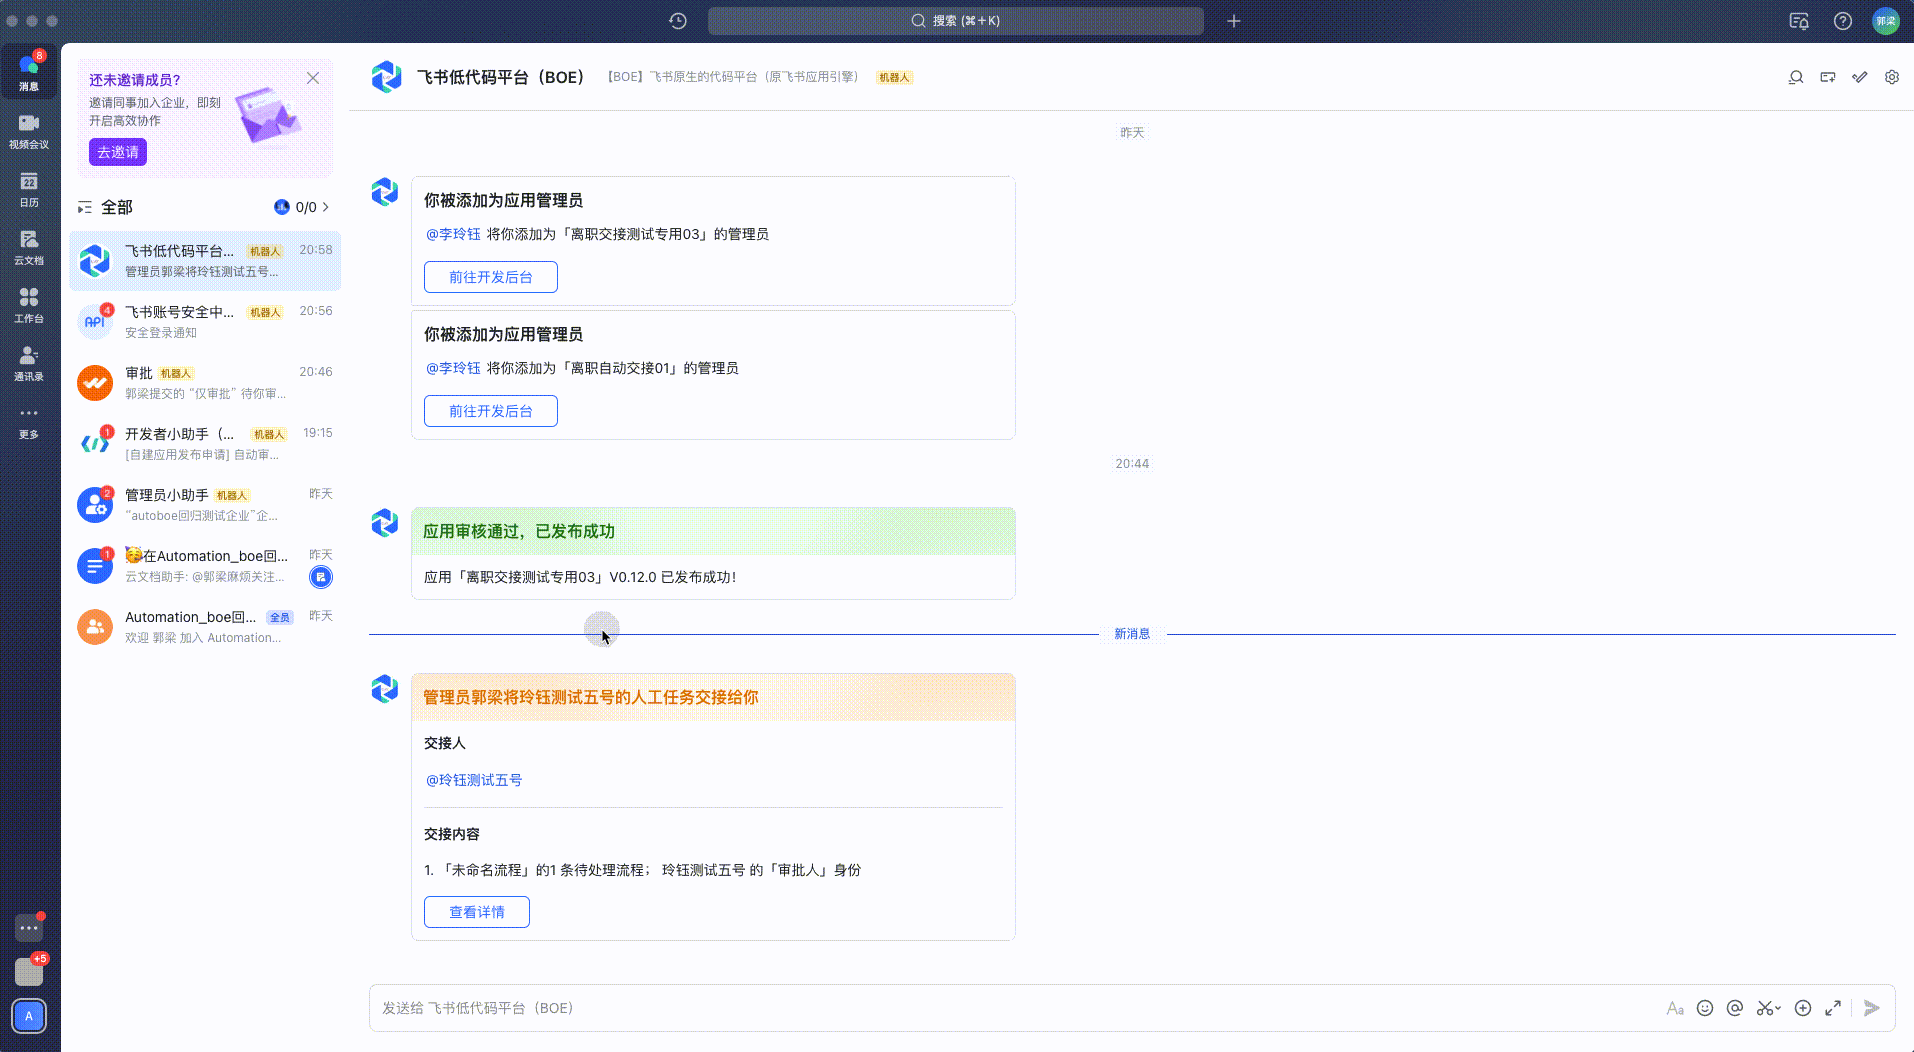
Task: Toggle rich text formatting Aa icon
Action: pos(1675,1008)
